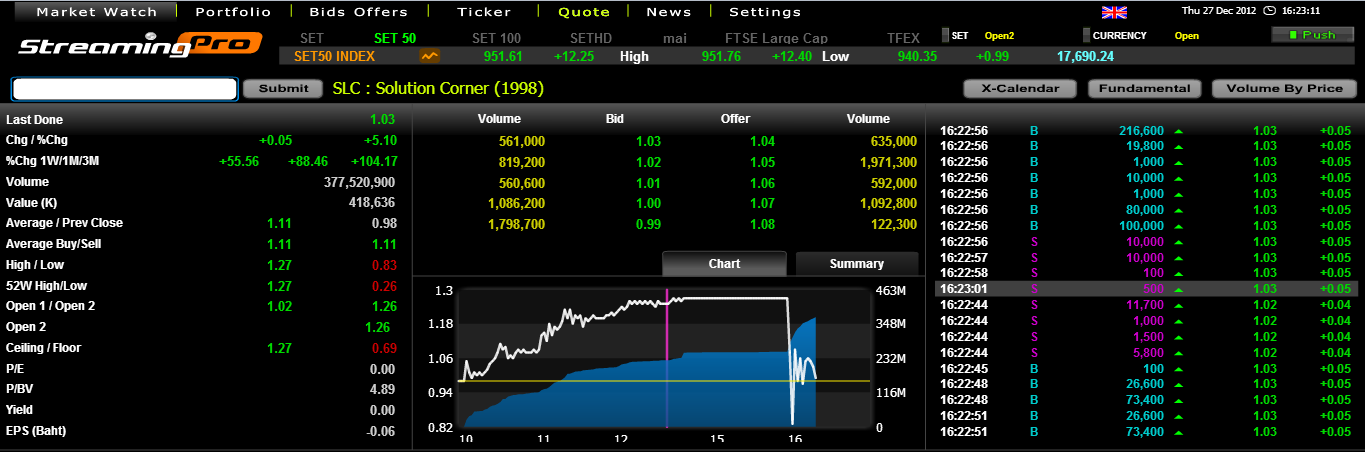The image size is (1365, 452).
Task: Click the best offer price 1.04
Action: point(762,141)
